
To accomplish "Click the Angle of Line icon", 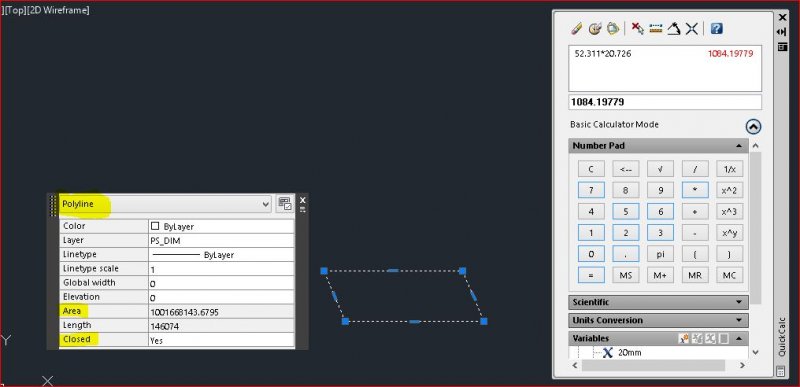I will point(673,29).
